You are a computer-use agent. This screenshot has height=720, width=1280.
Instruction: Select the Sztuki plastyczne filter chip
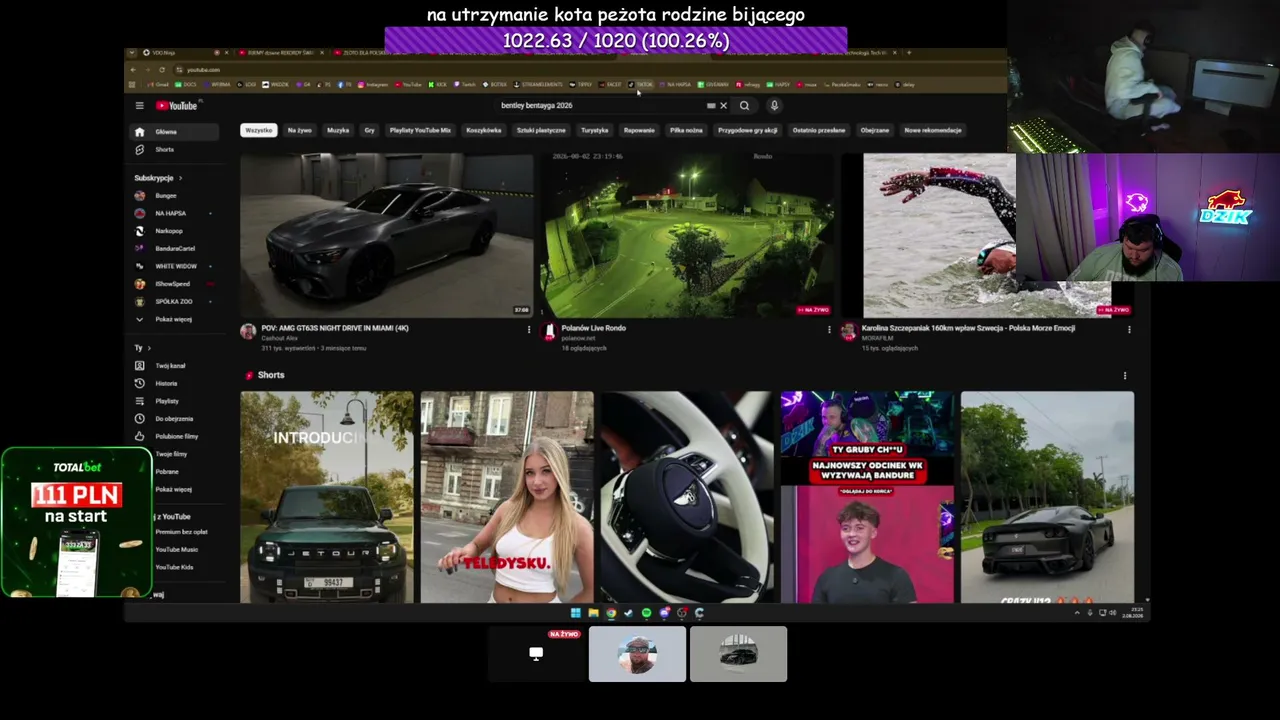tap(541, 130)
